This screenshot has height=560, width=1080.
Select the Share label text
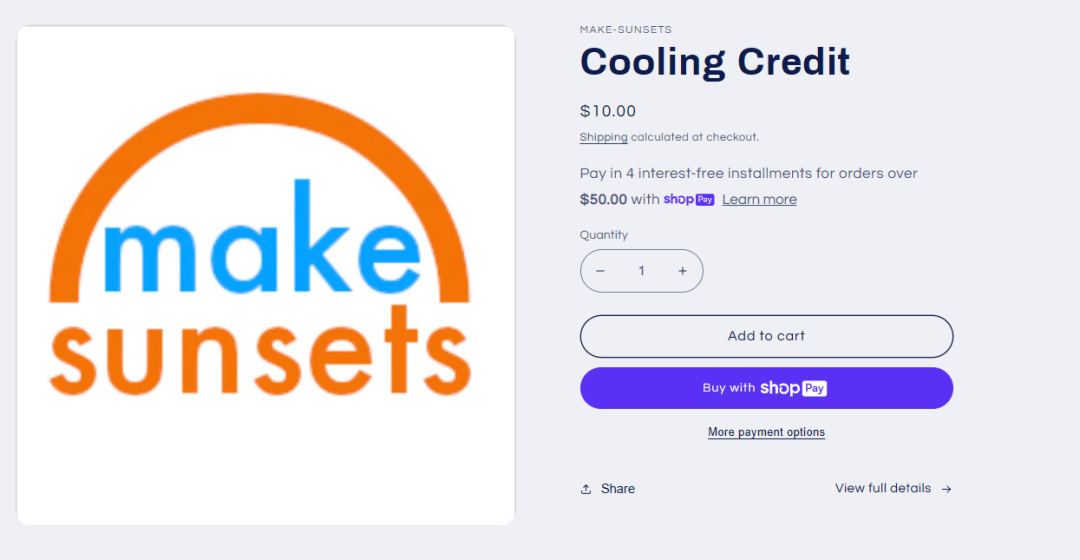click(x=618, y=489)
